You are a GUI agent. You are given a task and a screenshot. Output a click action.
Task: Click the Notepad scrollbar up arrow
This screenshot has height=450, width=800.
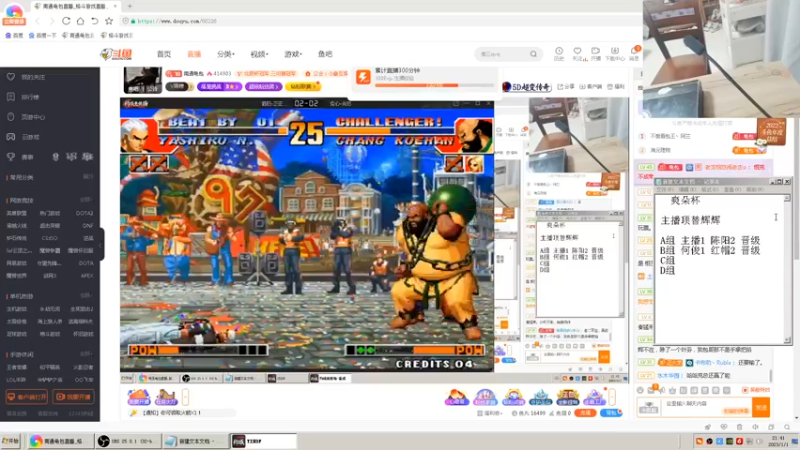coord(787,197)
